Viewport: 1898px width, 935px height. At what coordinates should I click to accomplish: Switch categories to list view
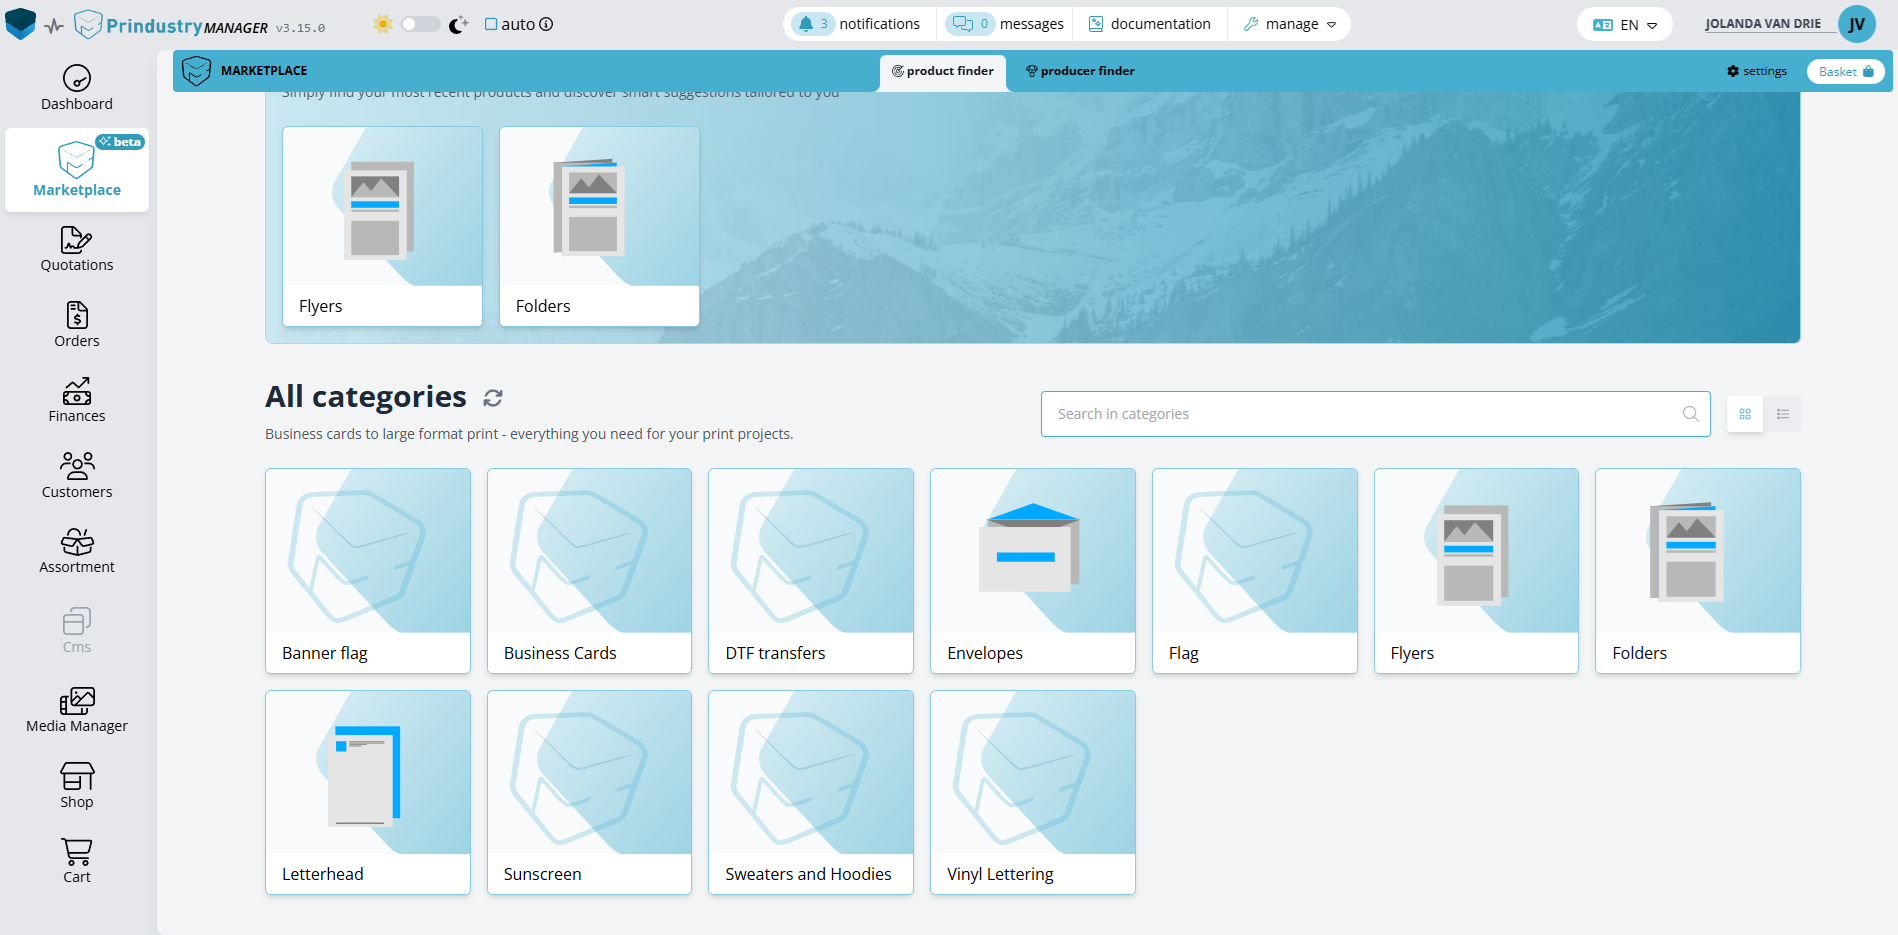(1782, 413)
